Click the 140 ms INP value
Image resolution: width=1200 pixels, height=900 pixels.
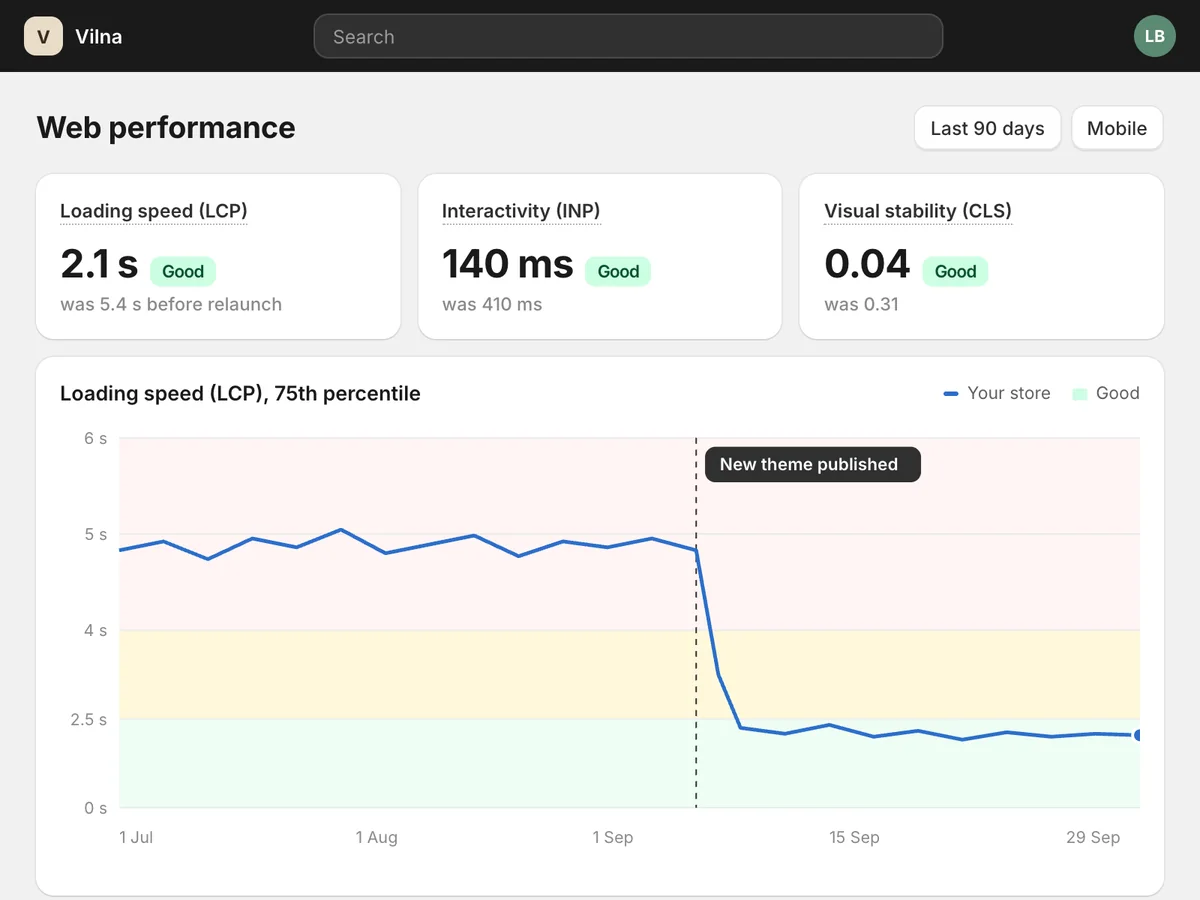[508, 264]
